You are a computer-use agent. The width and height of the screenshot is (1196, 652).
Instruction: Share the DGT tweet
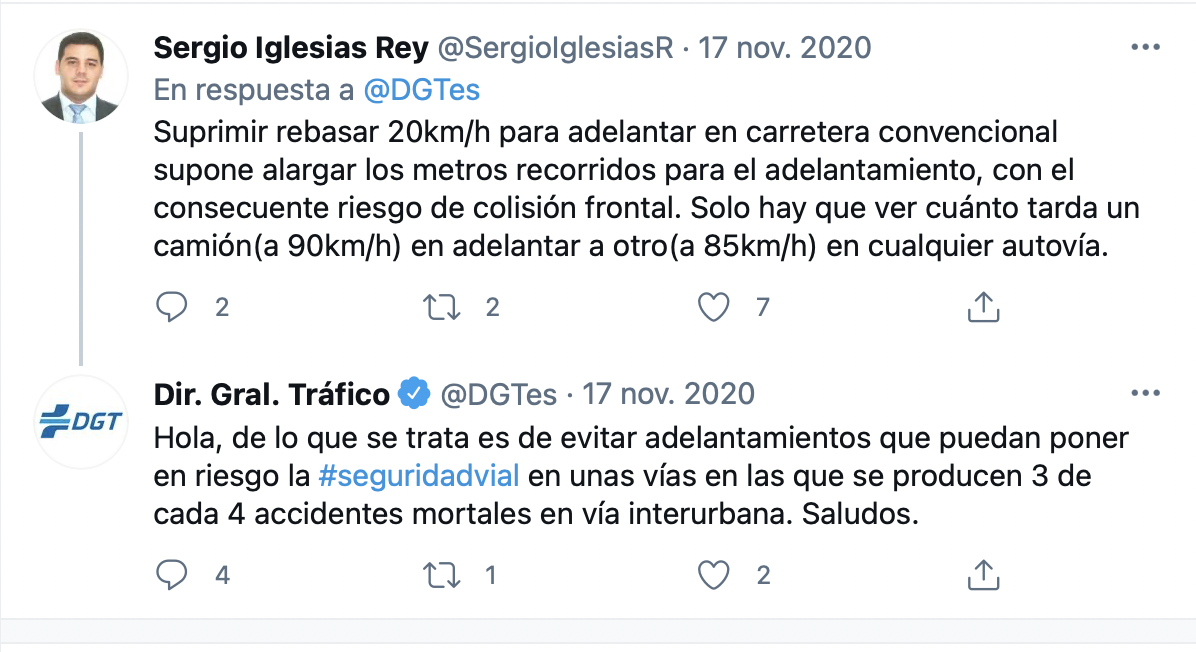click(983, 575)
